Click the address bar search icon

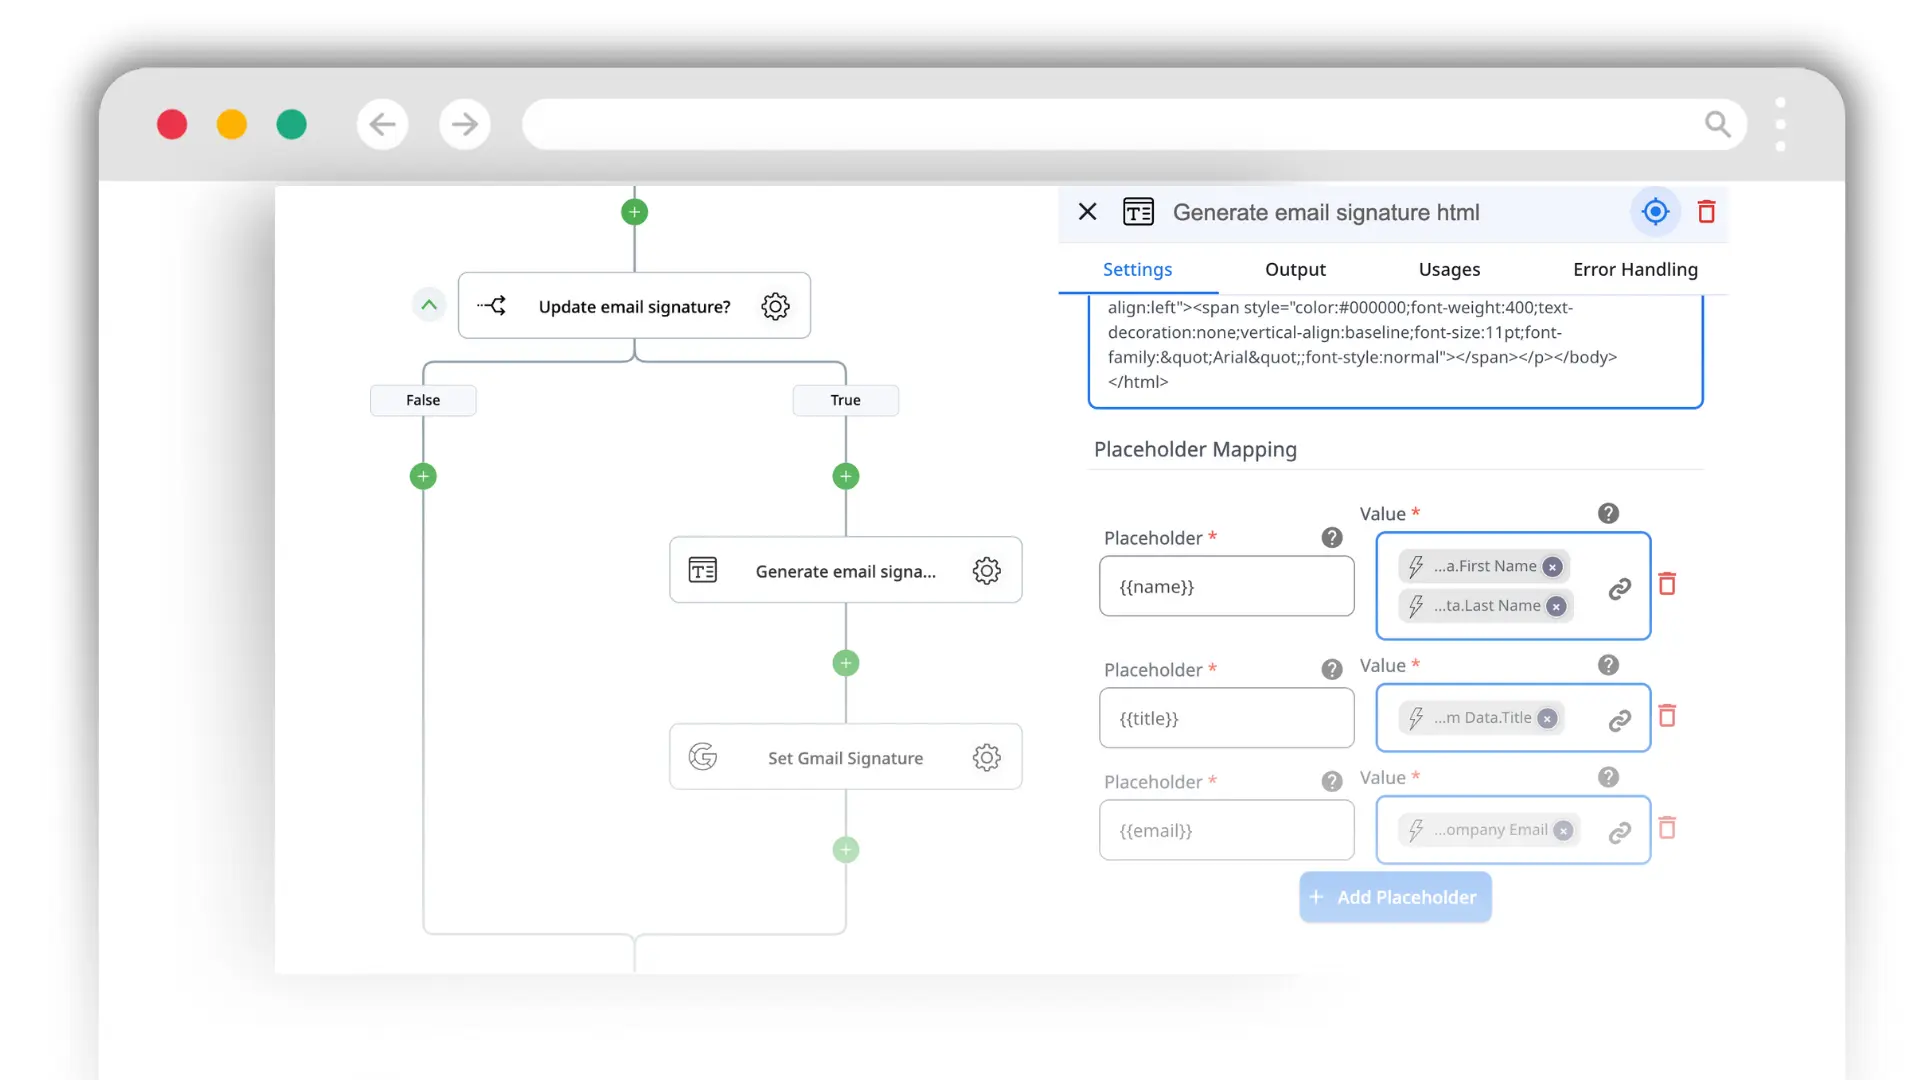(x=1717, y=124)
